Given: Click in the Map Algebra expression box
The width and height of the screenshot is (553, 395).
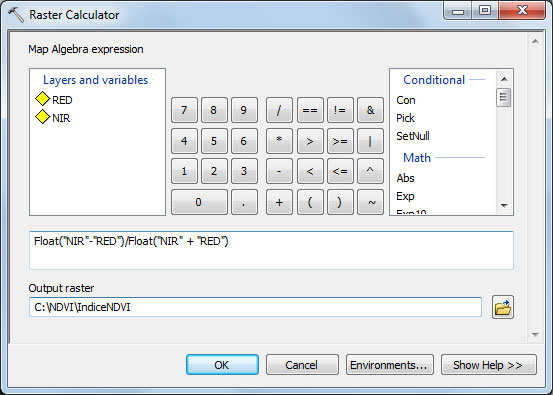Looking at the screenshot, I should point(271,250).
